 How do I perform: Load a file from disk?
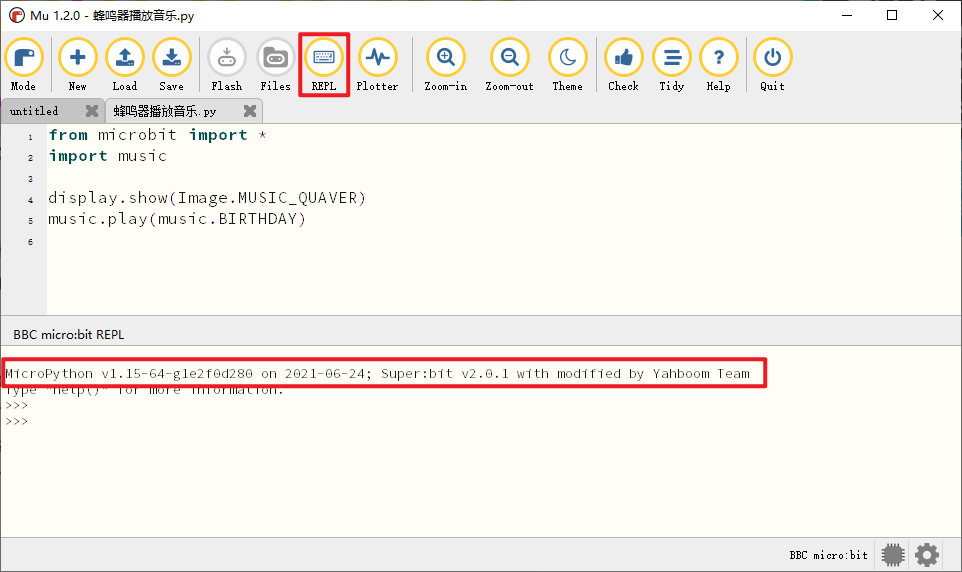[125, 64]
